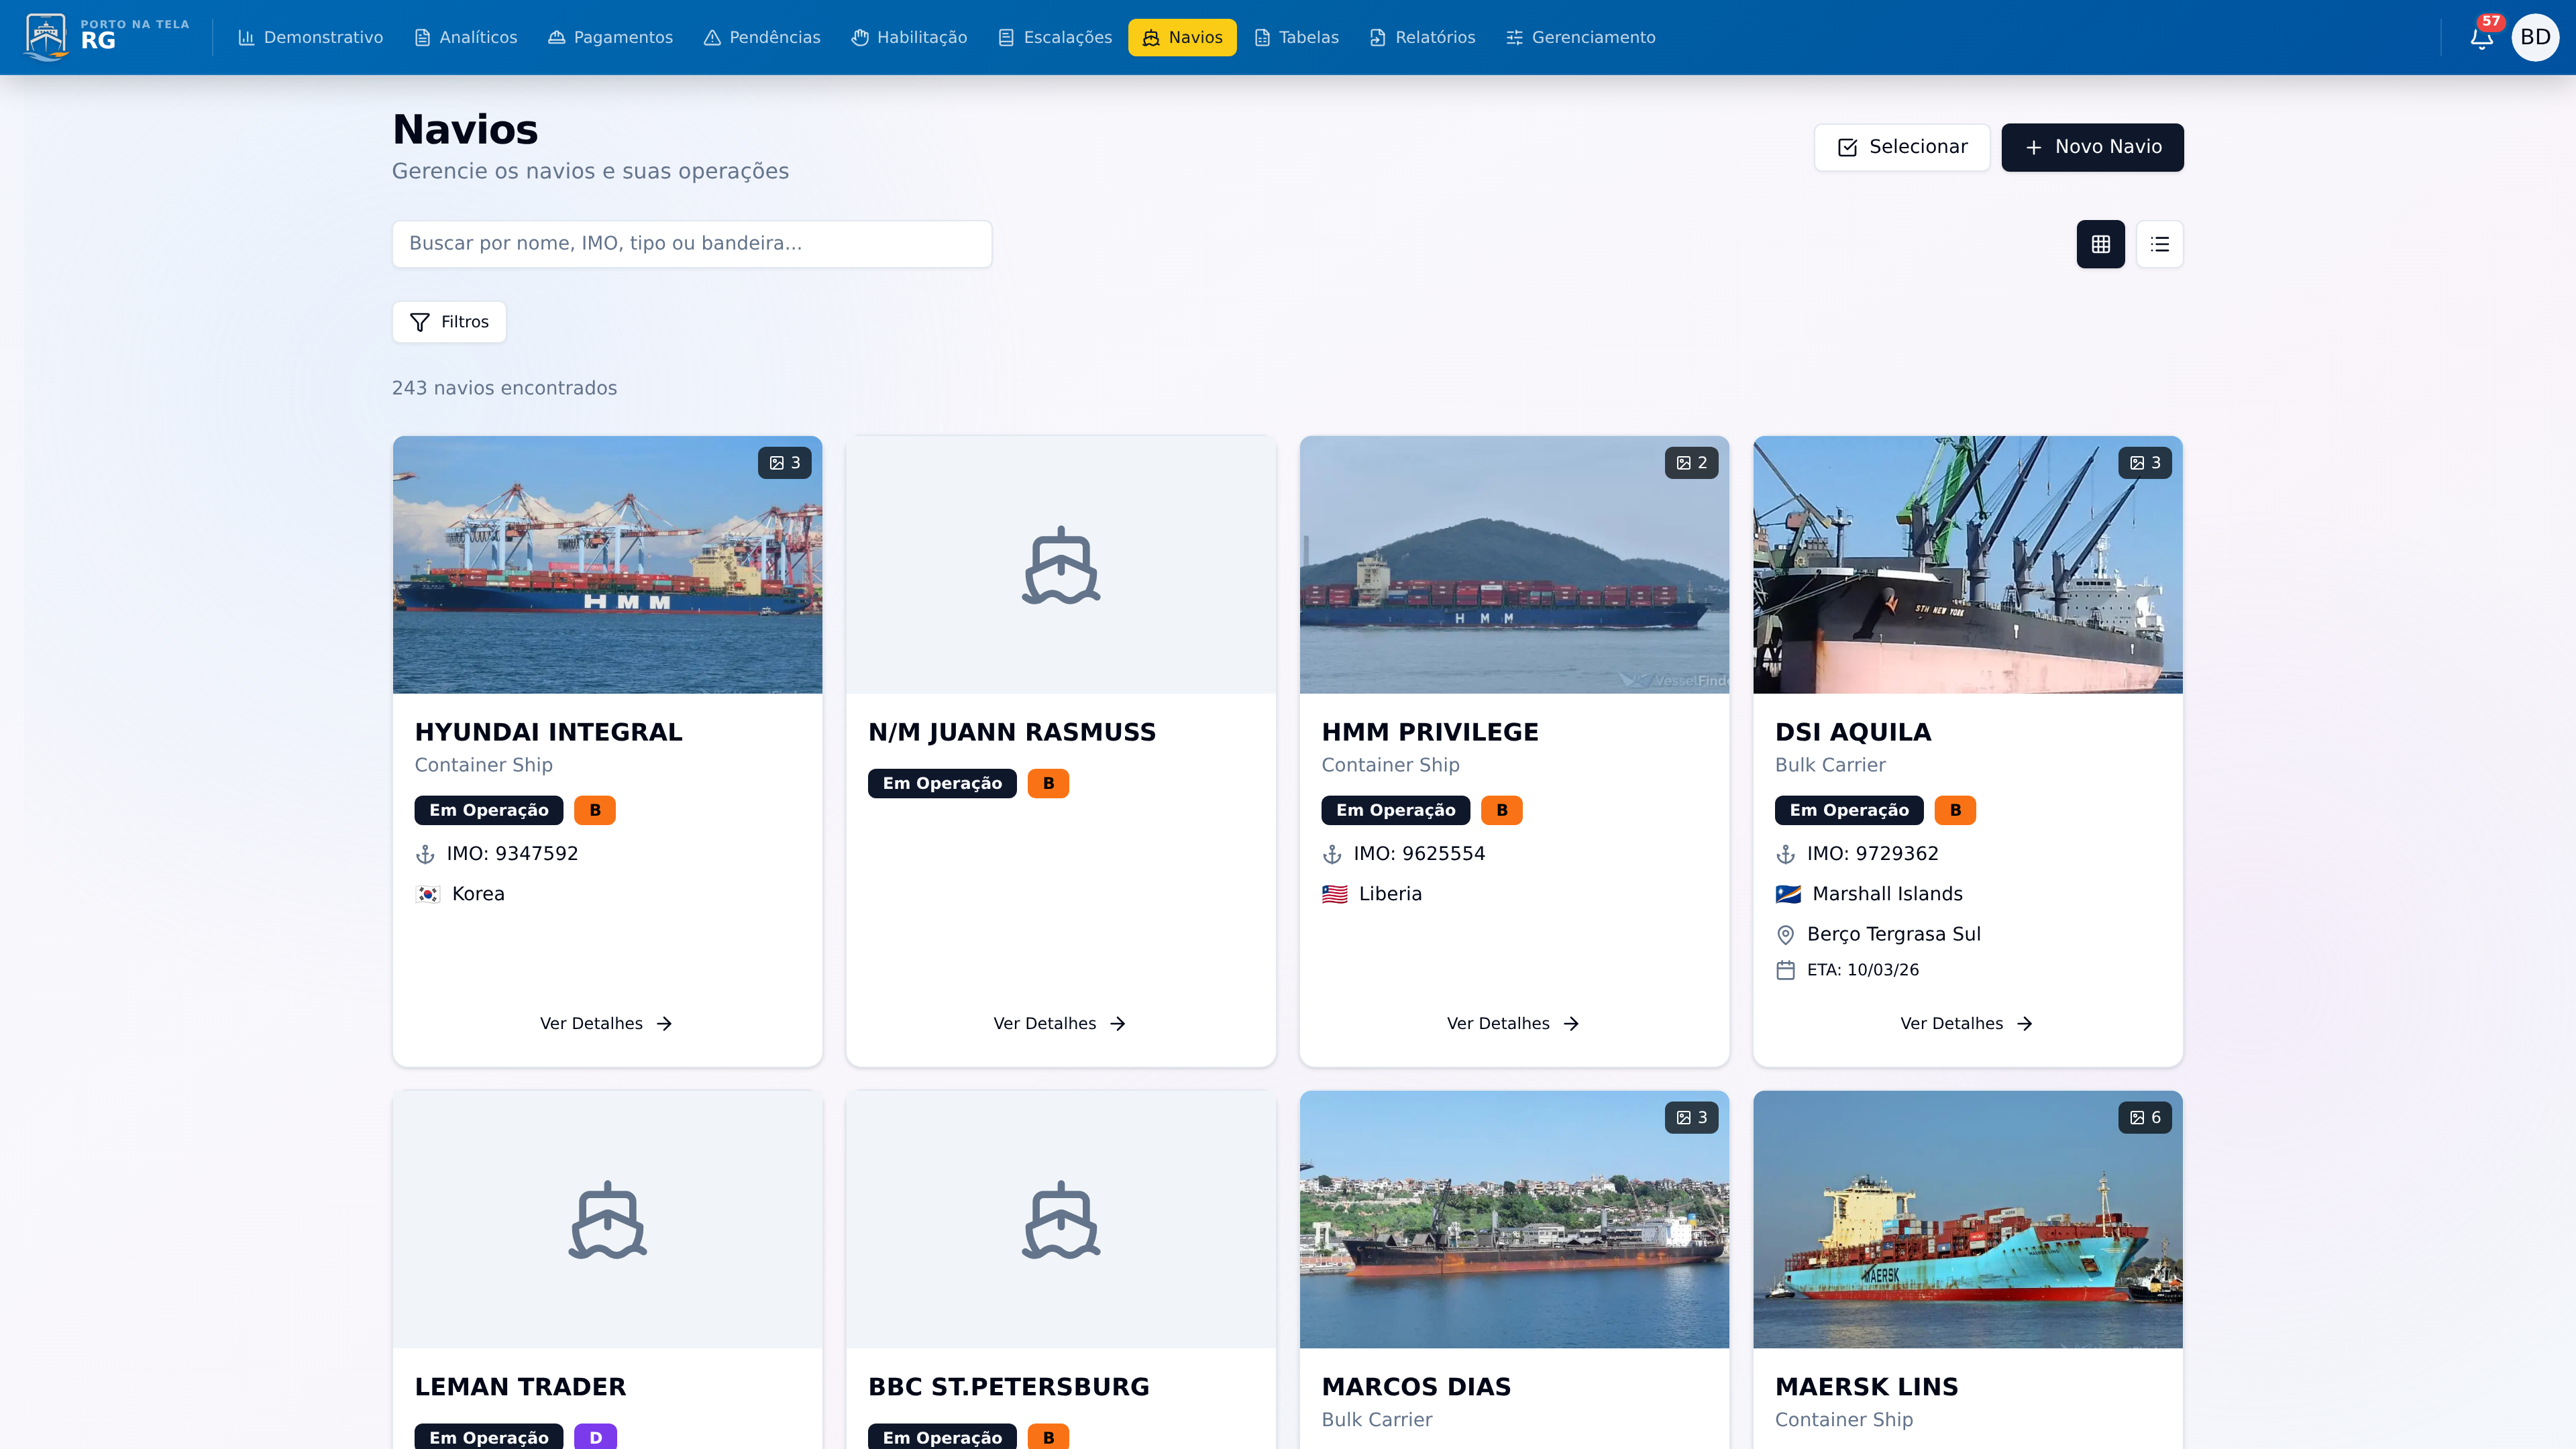Click the Relatórios document icon
Image resolution: width=2576 pixels, height=1449 pixels.
pyautogui.click(x=1377, y=37)
